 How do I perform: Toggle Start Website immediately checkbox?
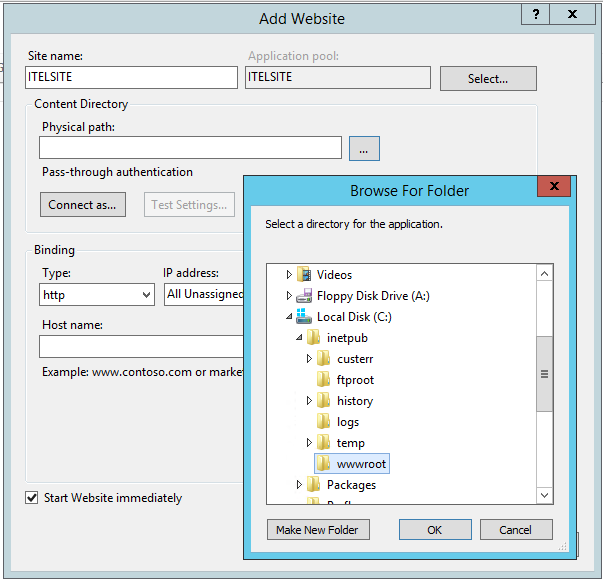click(x=32, y=498)
